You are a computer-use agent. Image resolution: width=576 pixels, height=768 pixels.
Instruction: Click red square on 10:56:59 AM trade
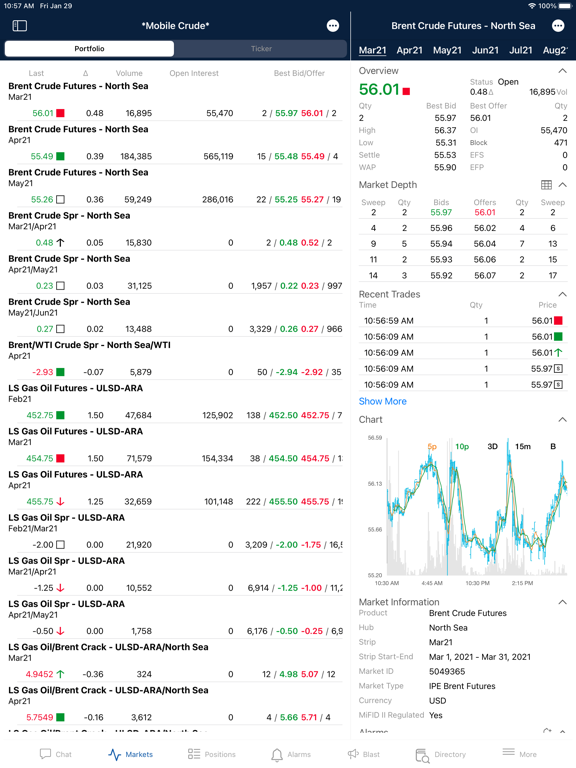558,321
